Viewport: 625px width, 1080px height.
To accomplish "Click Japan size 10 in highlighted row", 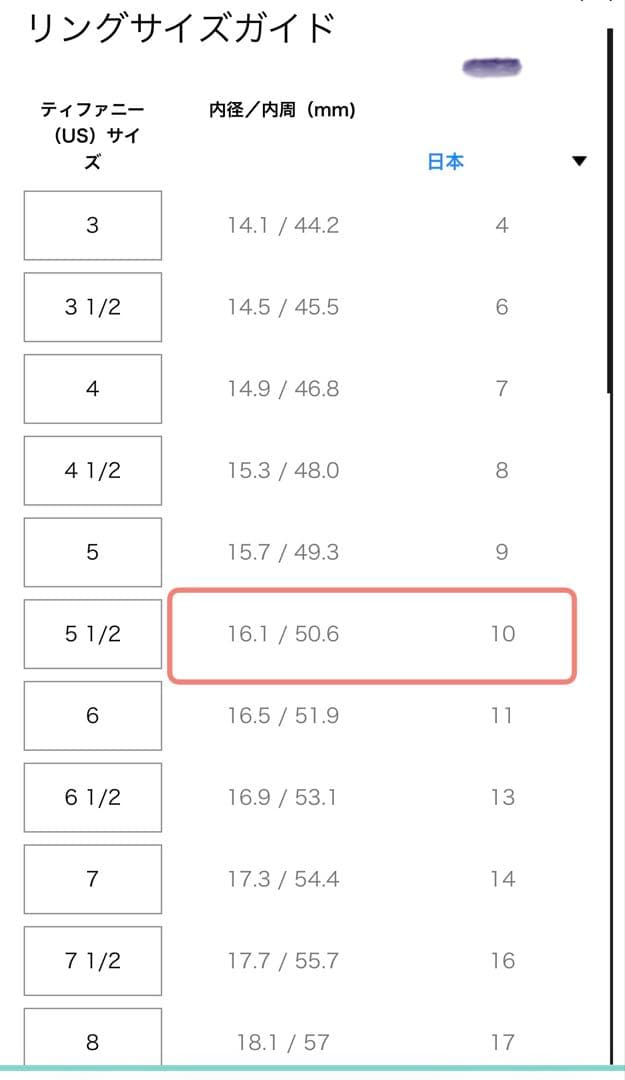I will (x=503, y=634).
